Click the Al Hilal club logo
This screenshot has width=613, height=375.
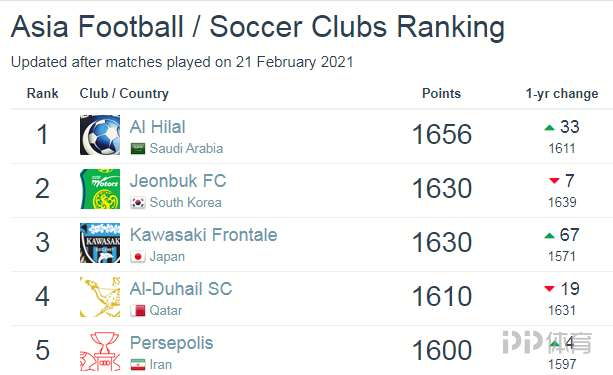[100, 135]
